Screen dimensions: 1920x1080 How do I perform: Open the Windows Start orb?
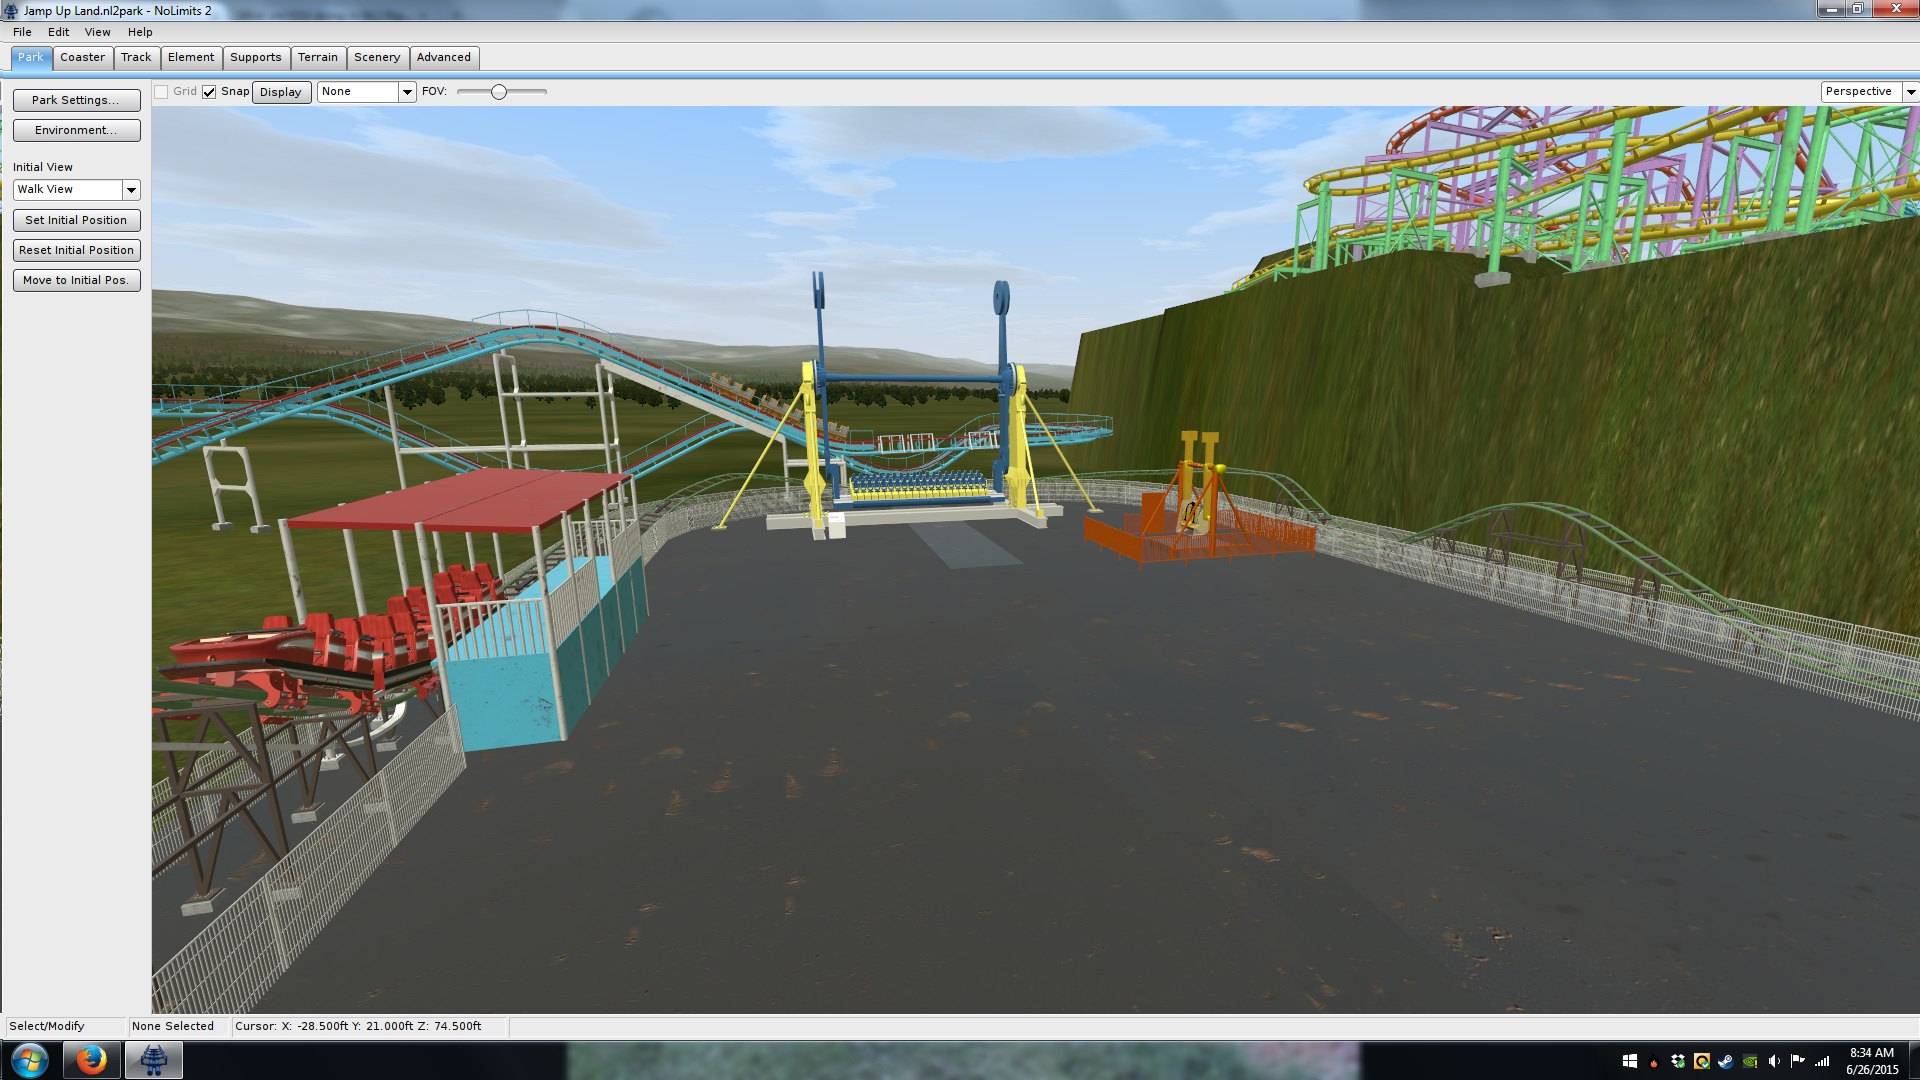(29, 1060)
